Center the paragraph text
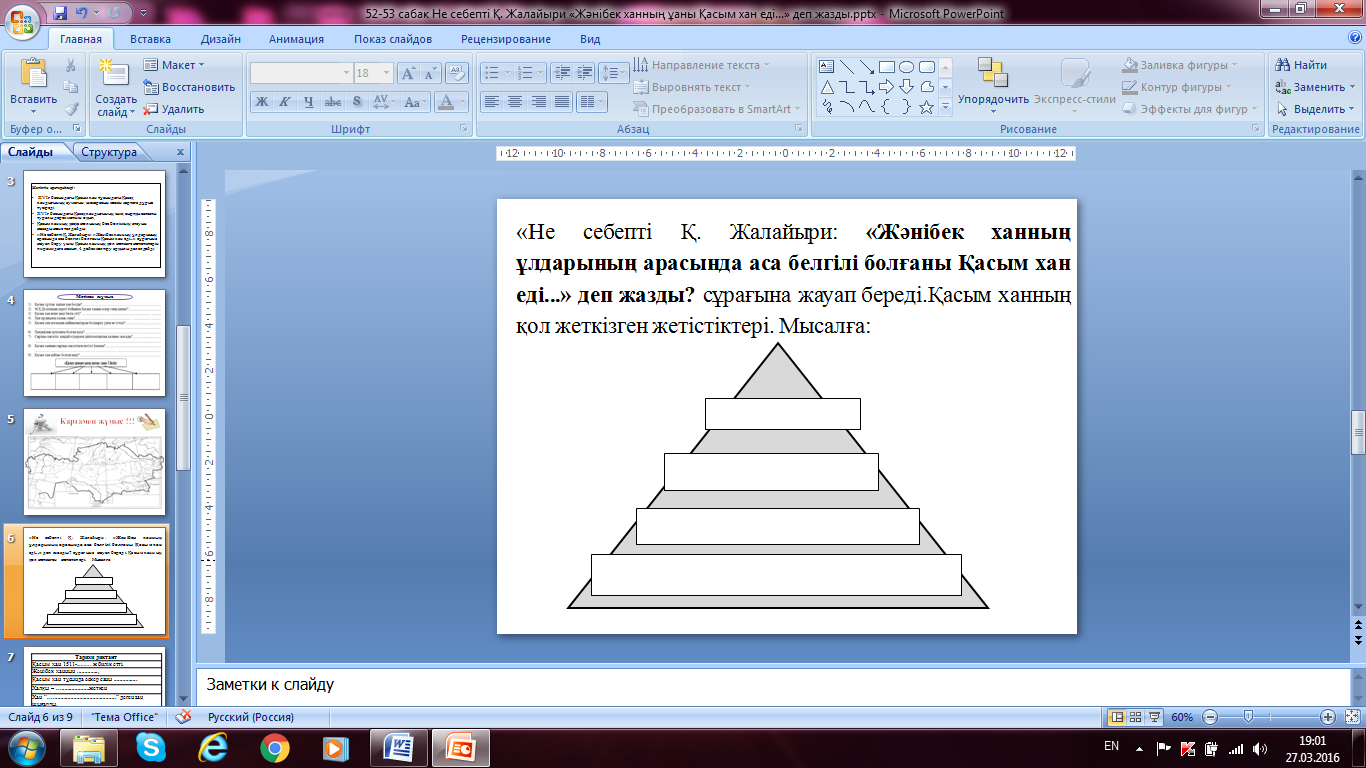1366x768 pixels. tap(515, 101)
